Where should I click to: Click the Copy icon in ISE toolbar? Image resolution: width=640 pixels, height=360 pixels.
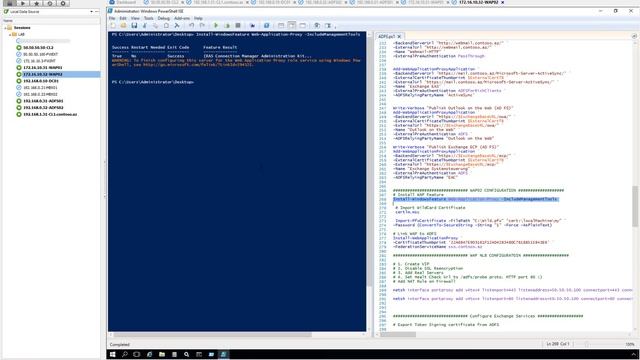[x=156, y=25]
